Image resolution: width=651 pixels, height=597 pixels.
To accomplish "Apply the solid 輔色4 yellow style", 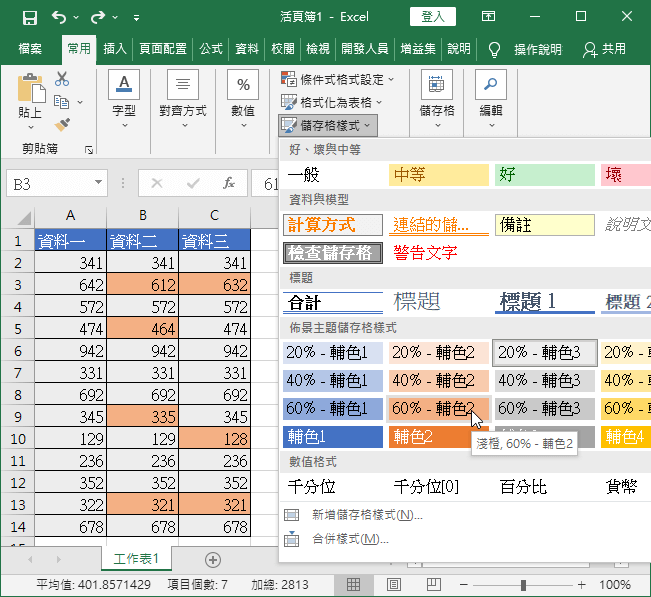I will [x=625, y=437].
